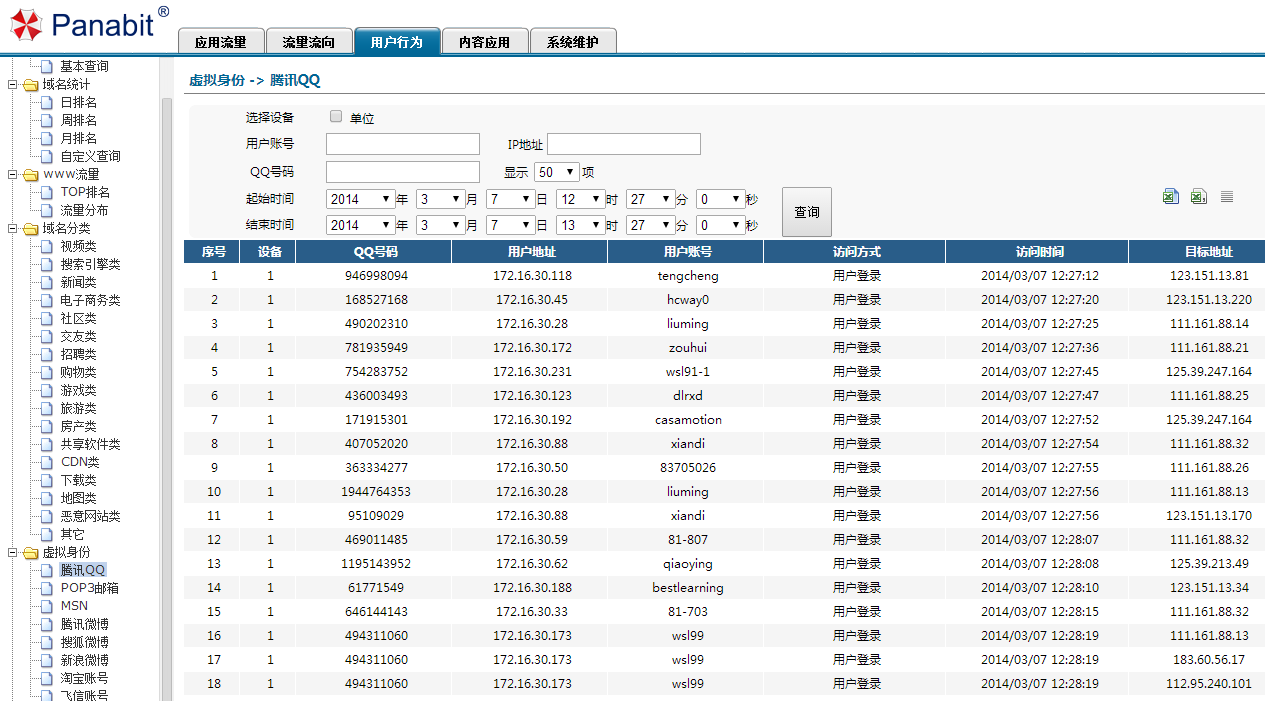The height and width of the screenshot is (701, 1265).
Task: Open the 新浪微博 tree entry
Action: pyautogui.click(x=85, y=660)
